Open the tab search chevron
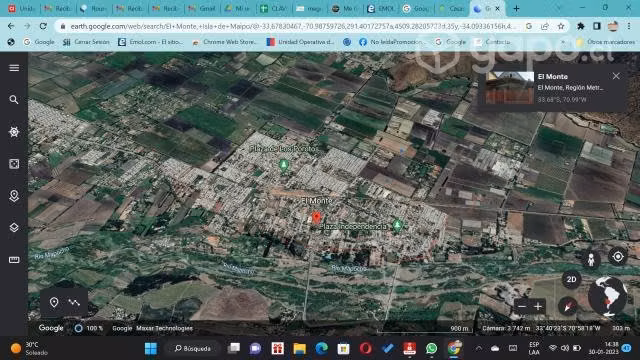The image size is (640, 360). [558, 8]
